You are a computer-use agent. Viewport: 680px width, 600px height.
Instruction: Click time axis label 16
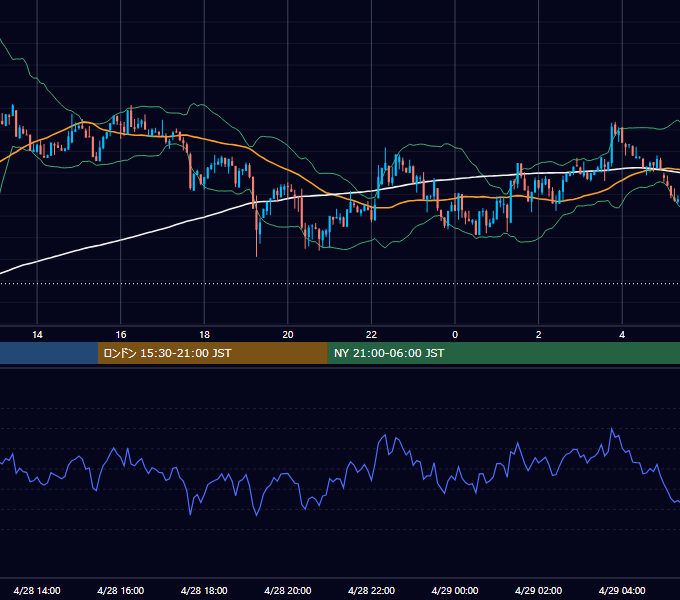click(x=121, y=335)
